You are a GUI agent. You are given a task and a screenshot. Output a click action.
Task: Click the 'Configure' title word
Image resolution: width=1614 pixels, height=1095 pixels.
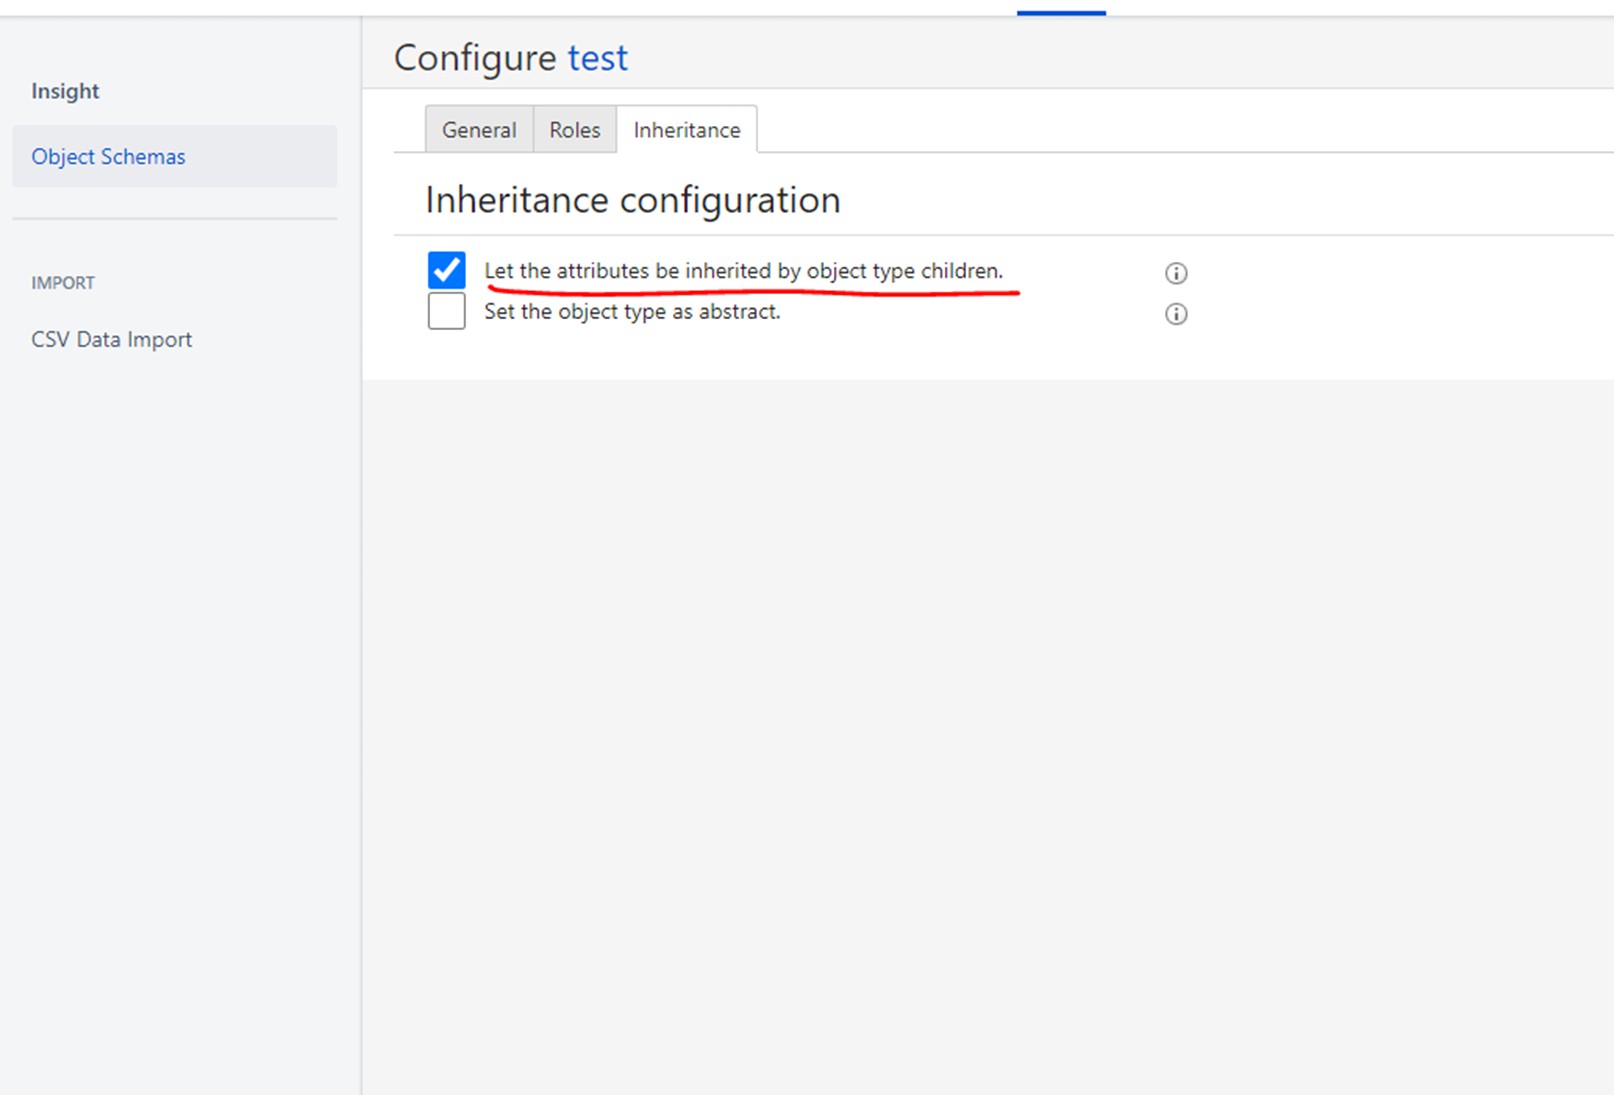pos(475,58)
